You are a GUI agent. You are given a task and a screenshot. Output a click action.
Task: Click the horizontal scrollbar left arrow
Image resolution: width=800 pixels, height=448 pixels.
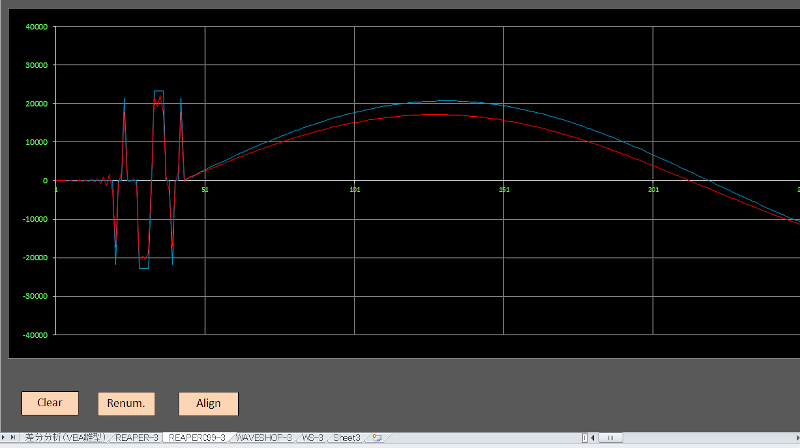[x=593, y=438]
